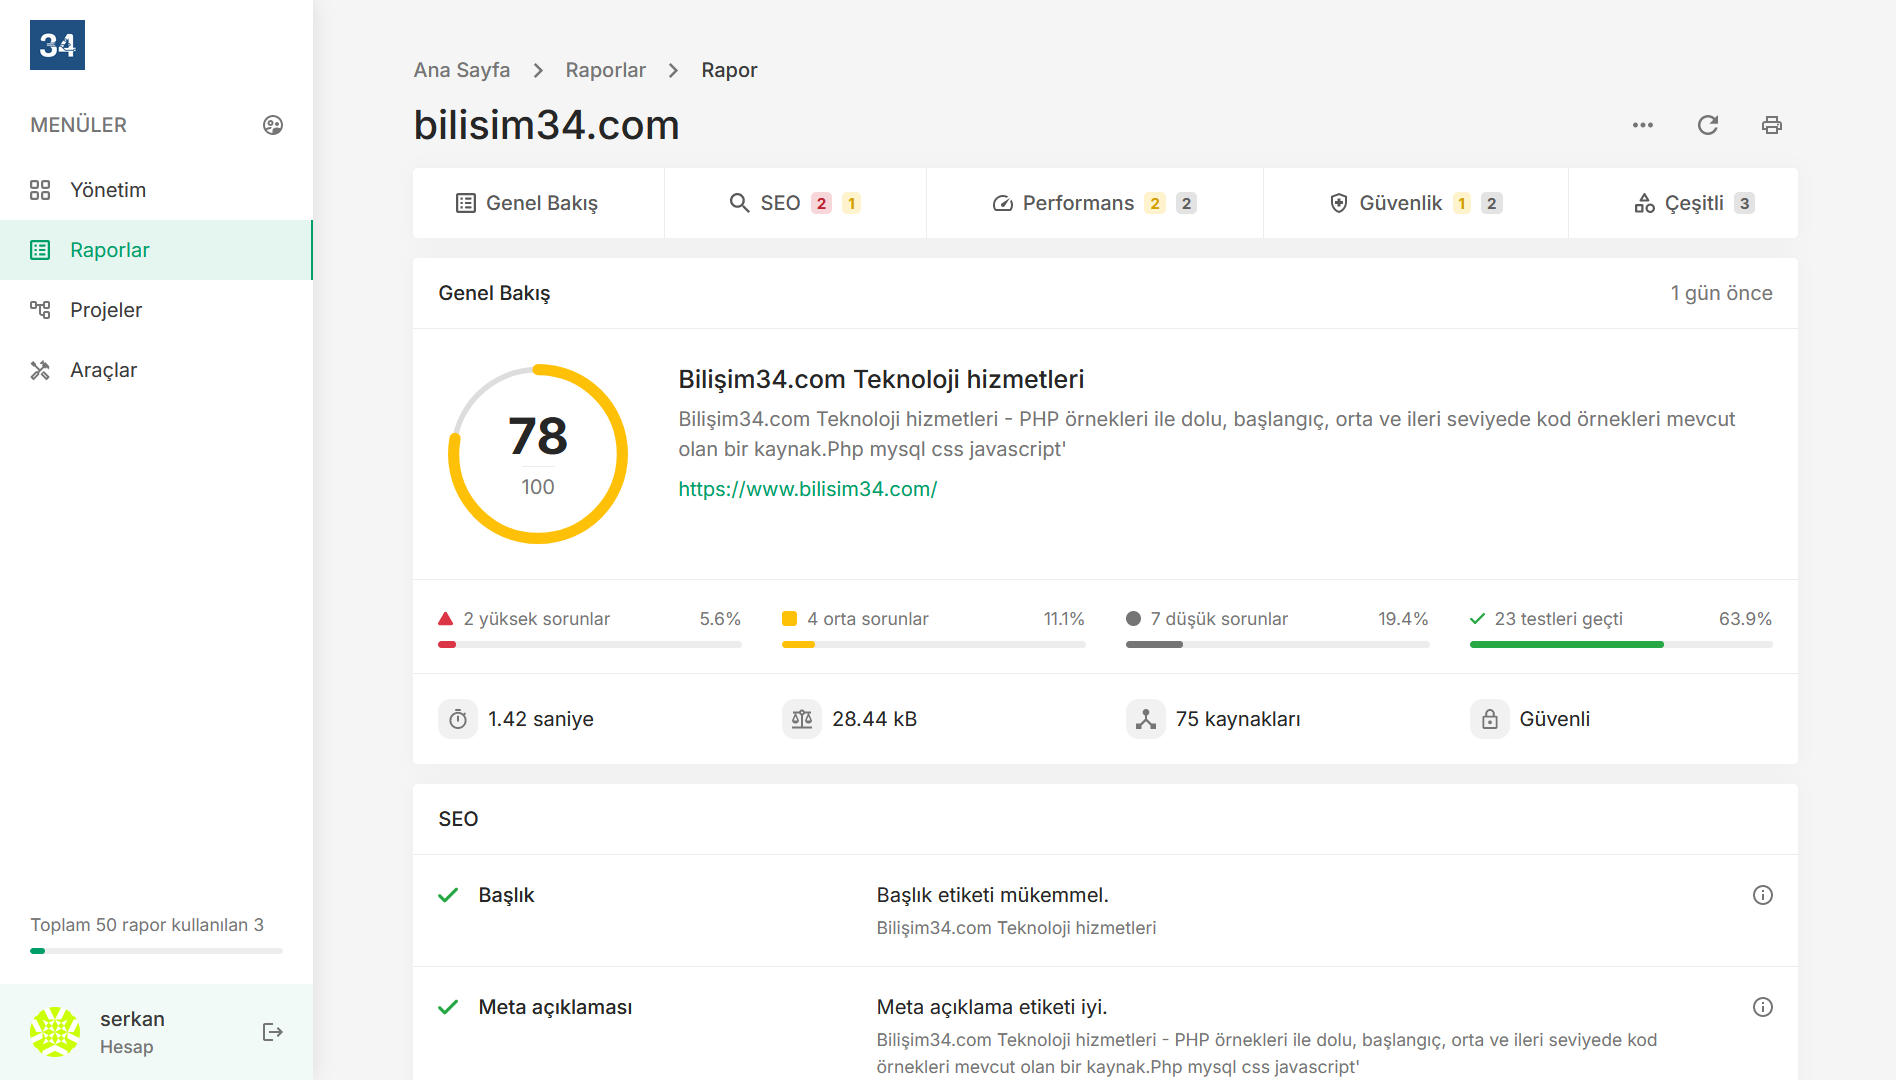Click resources network icon
Screen dimensions: 1896x1080
point(1146,719)
